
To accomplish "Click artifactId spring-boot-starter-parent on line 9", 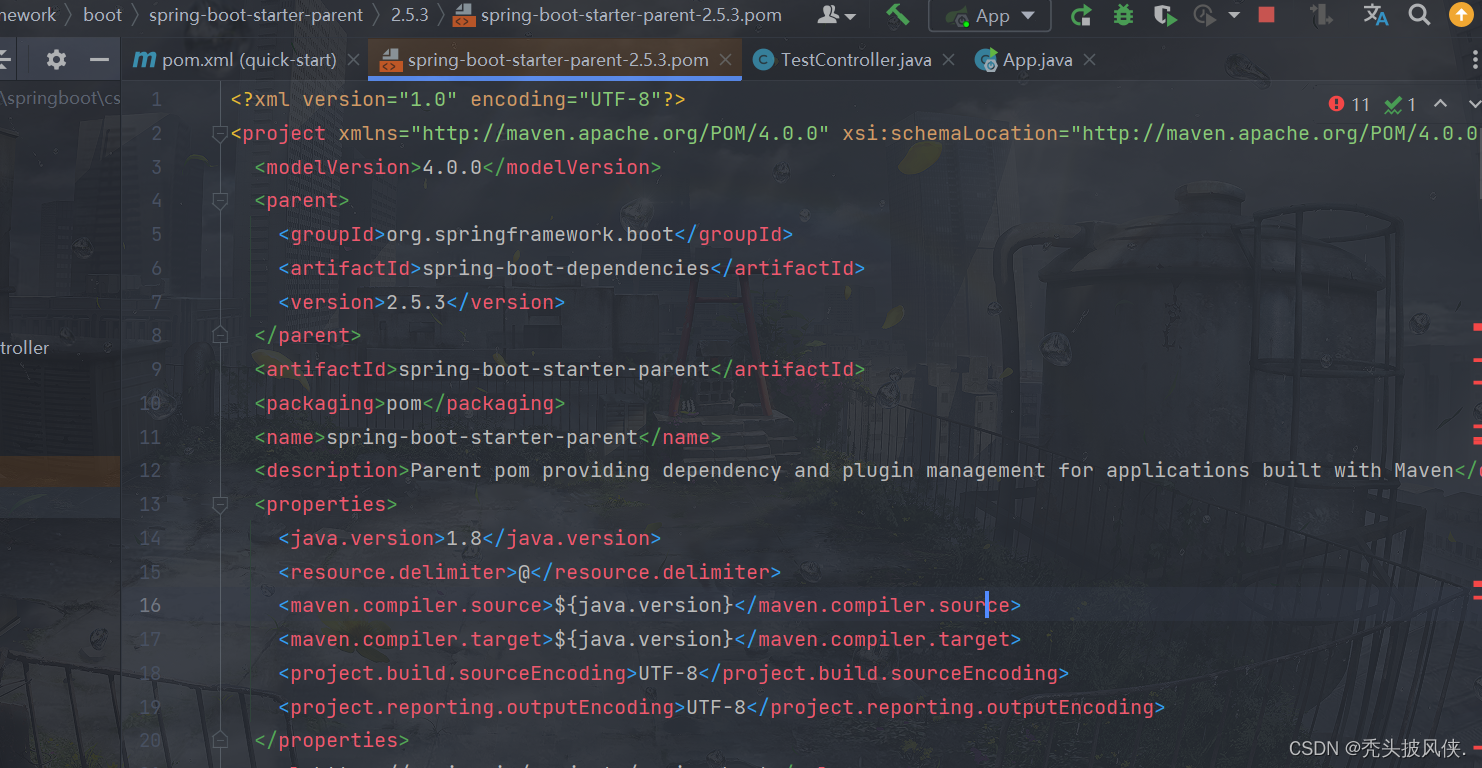I will coord(554,369).
